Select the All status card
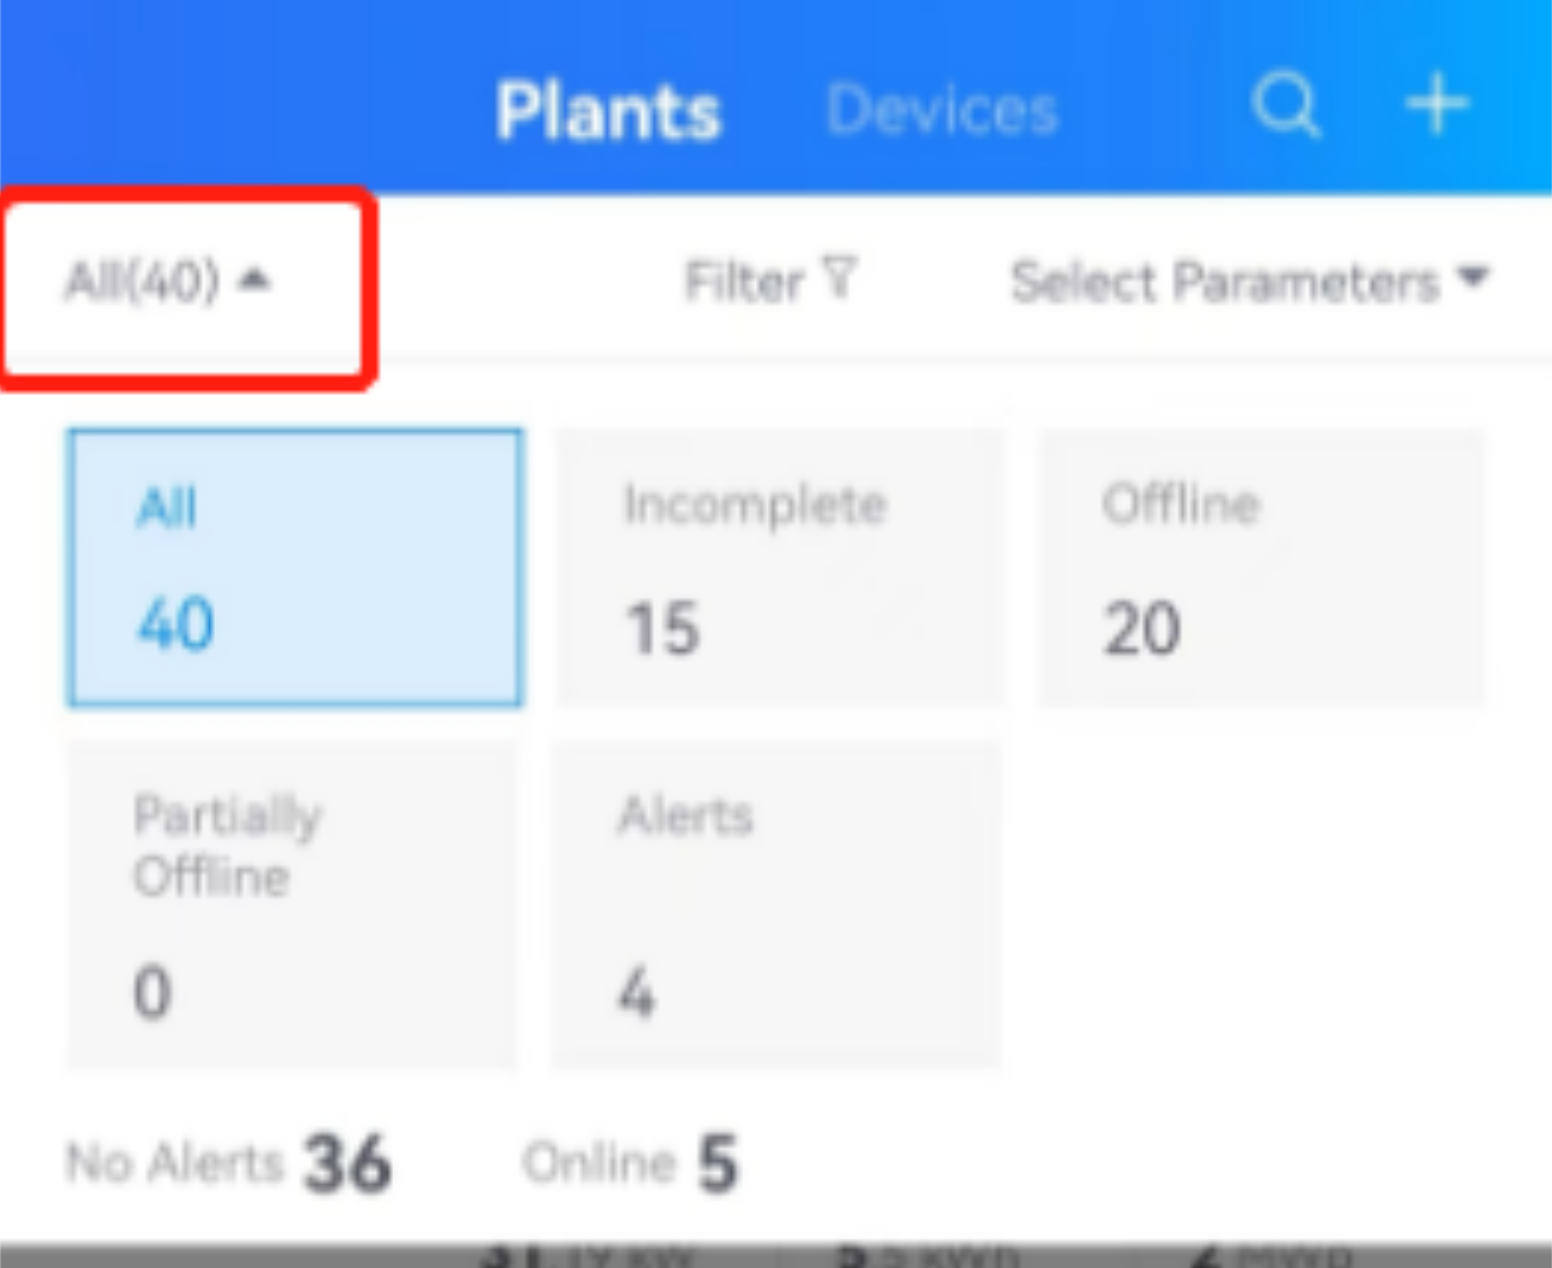The width and height of the screenshot is (1552, 1268). 294,567
